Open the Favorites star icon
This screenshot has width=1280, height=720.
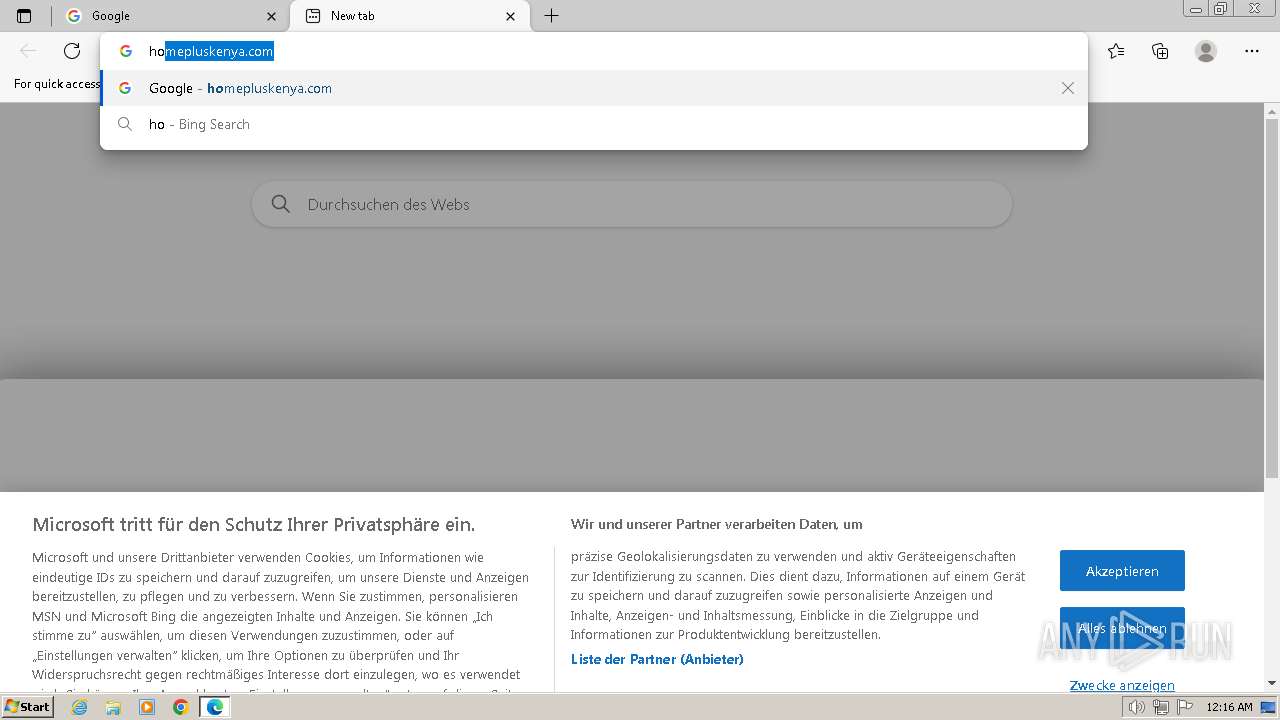tap(1116, 51)
